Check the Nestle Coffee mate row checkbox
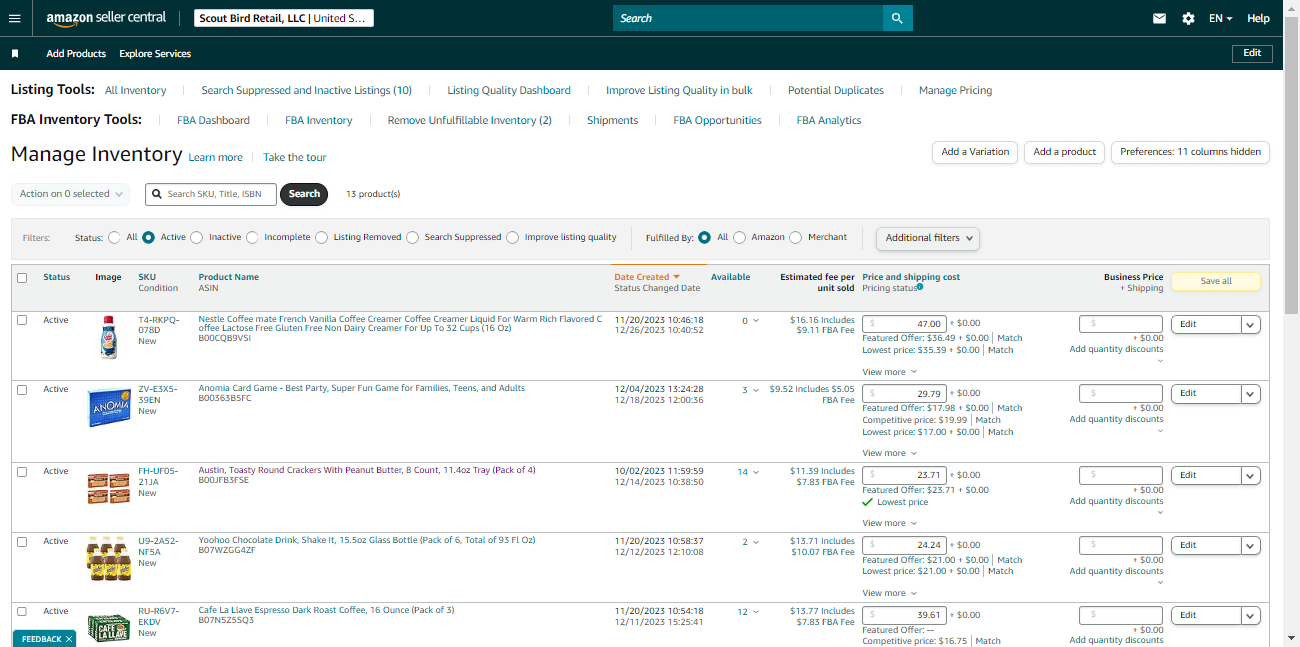 click(x=22, y=320)
